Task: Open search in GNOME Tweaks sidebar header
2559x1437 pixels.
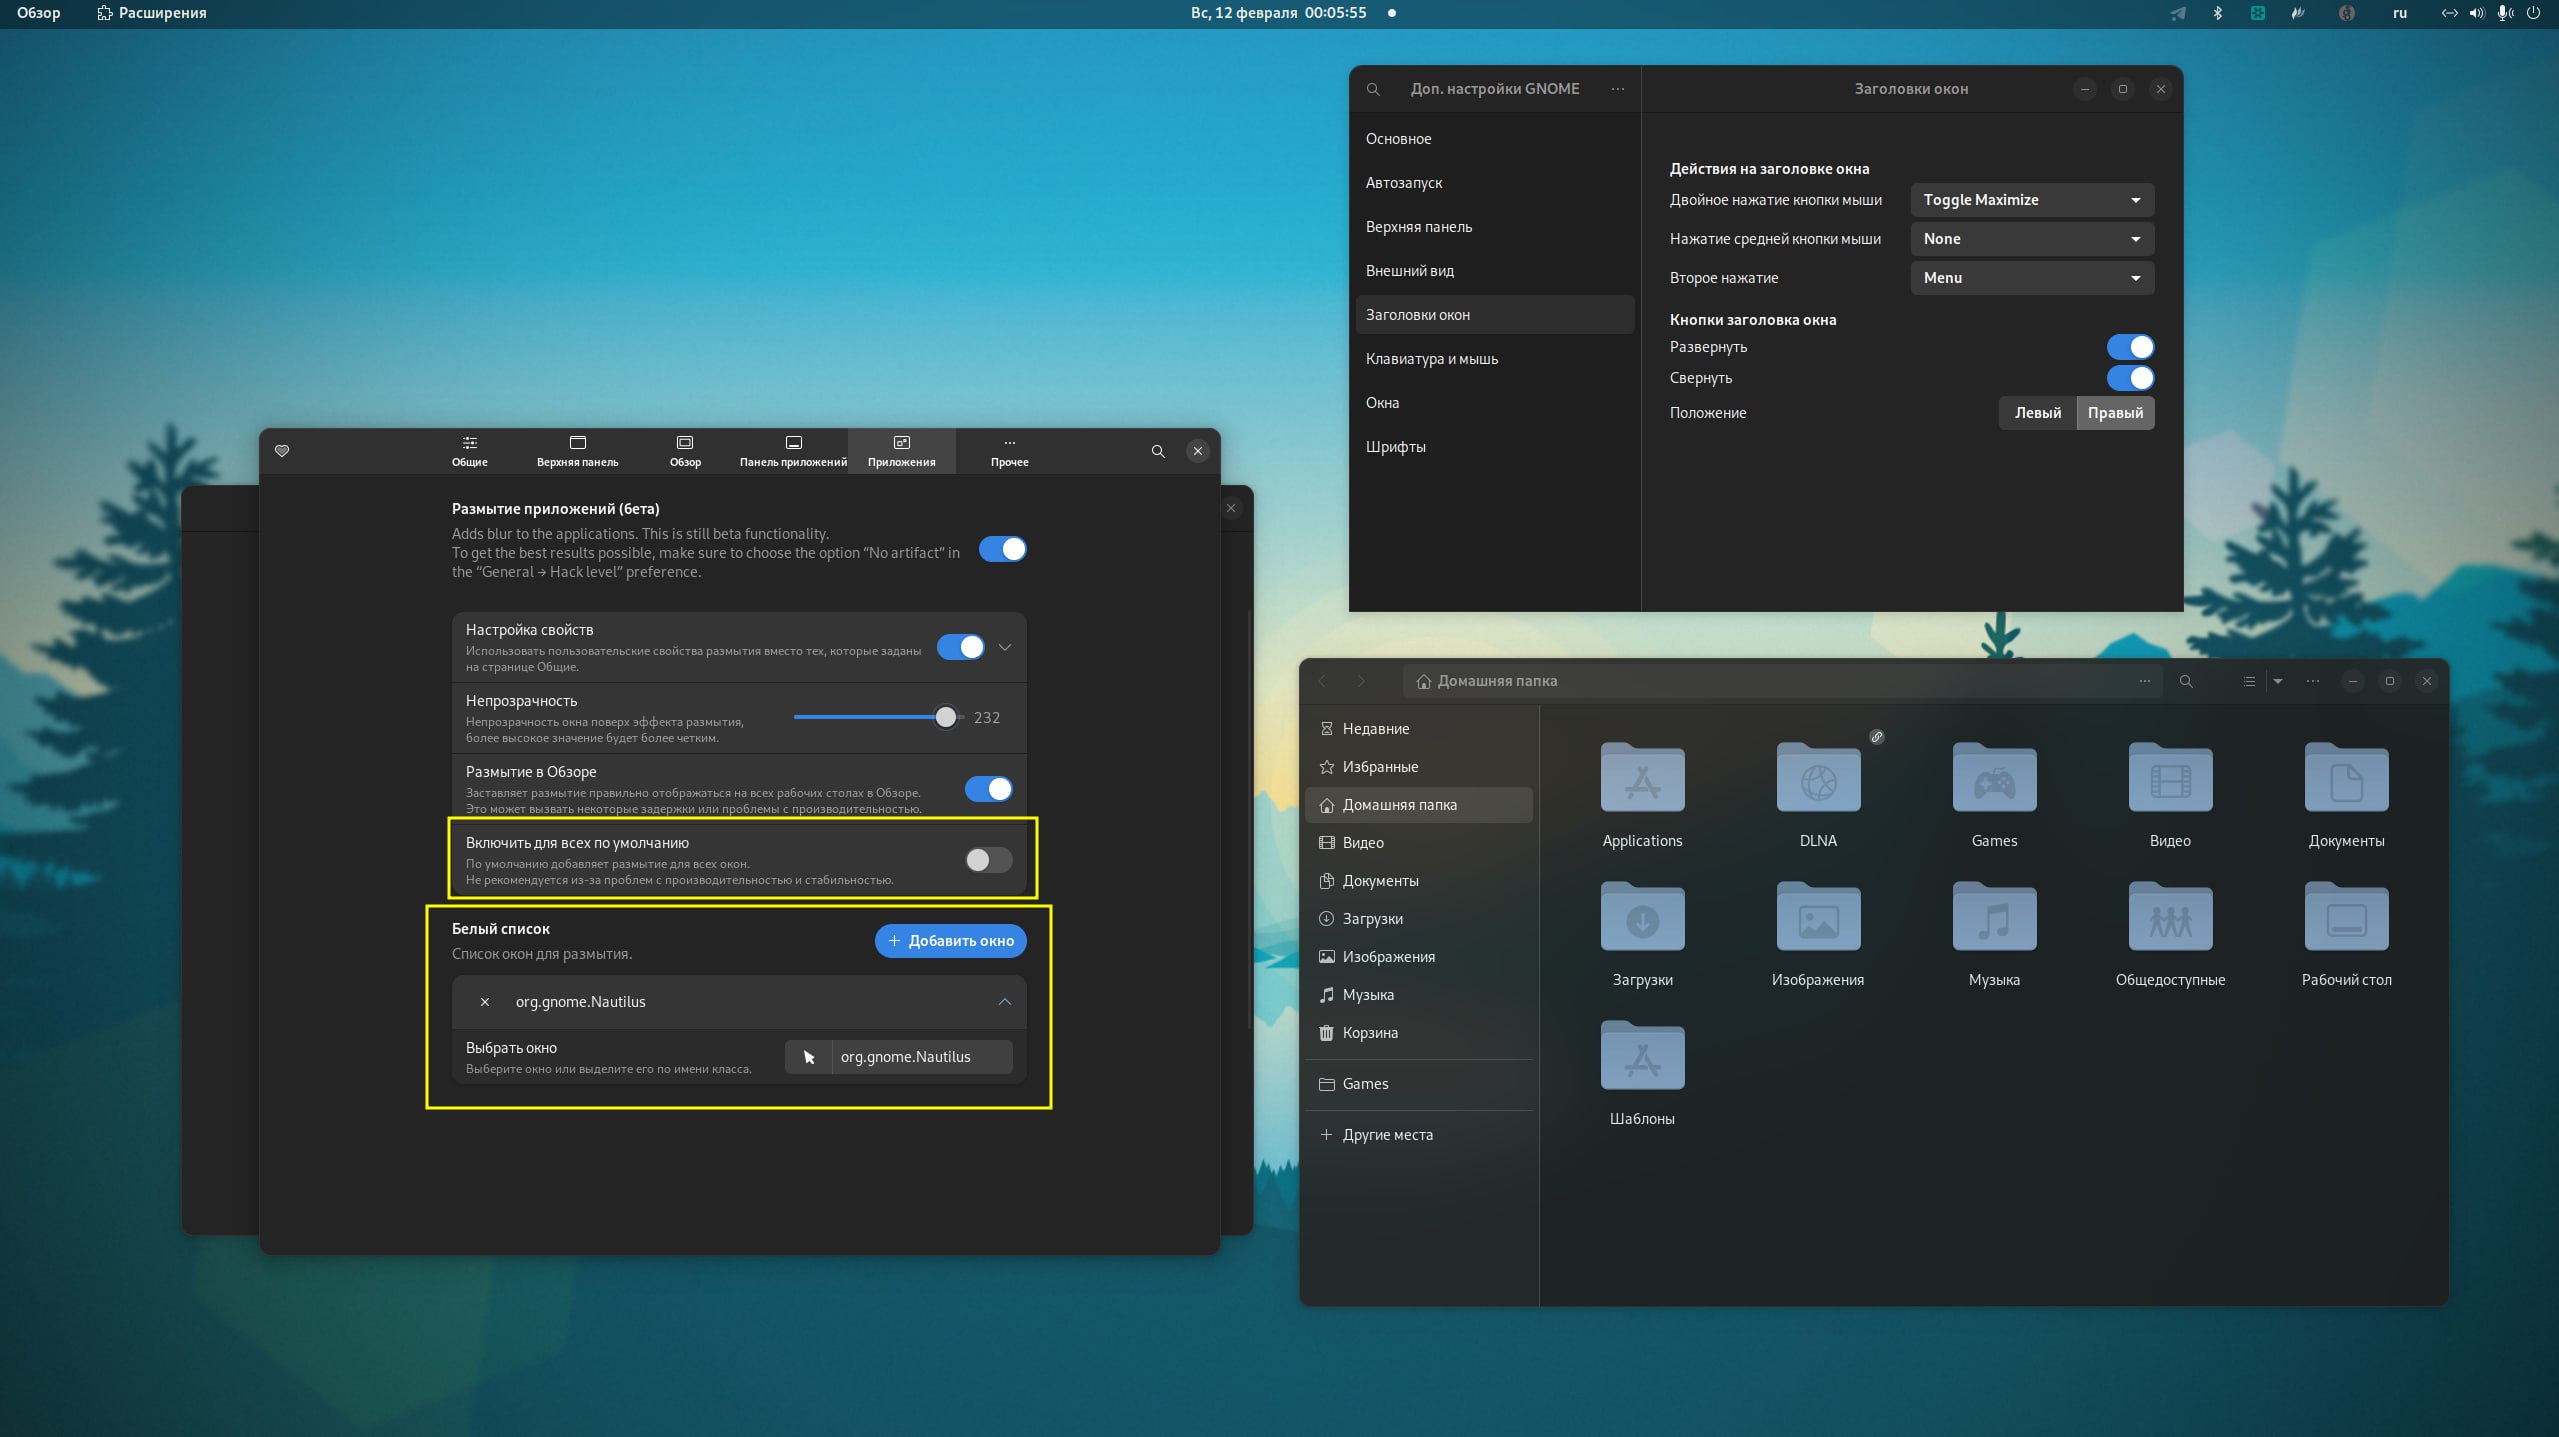Action: [1374, 89]
